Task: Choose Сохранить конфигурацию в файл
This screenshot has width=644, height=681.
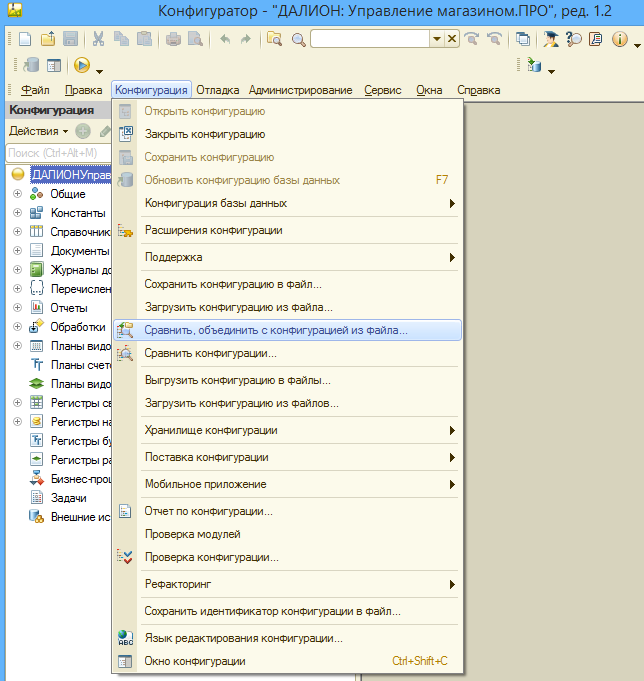Action: click(x=287, y=284)
